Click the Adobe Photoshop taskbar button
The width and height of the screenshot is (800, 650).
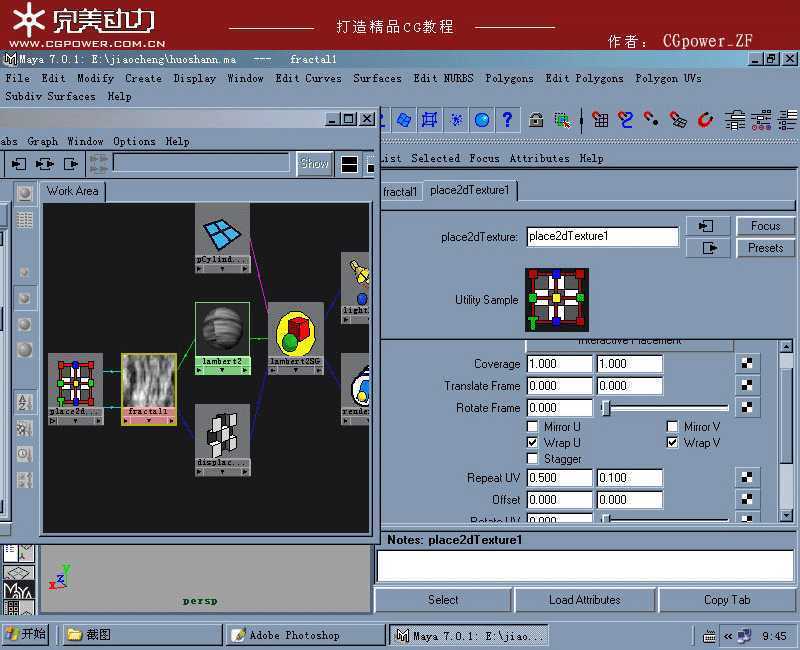(x=306, y=635)
